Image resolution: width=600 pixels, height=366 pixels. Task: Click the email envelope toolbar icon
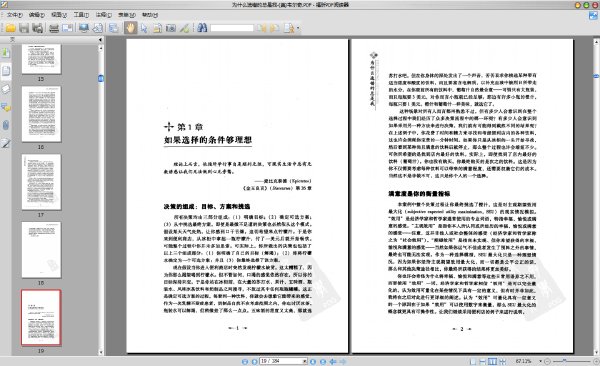67,28
